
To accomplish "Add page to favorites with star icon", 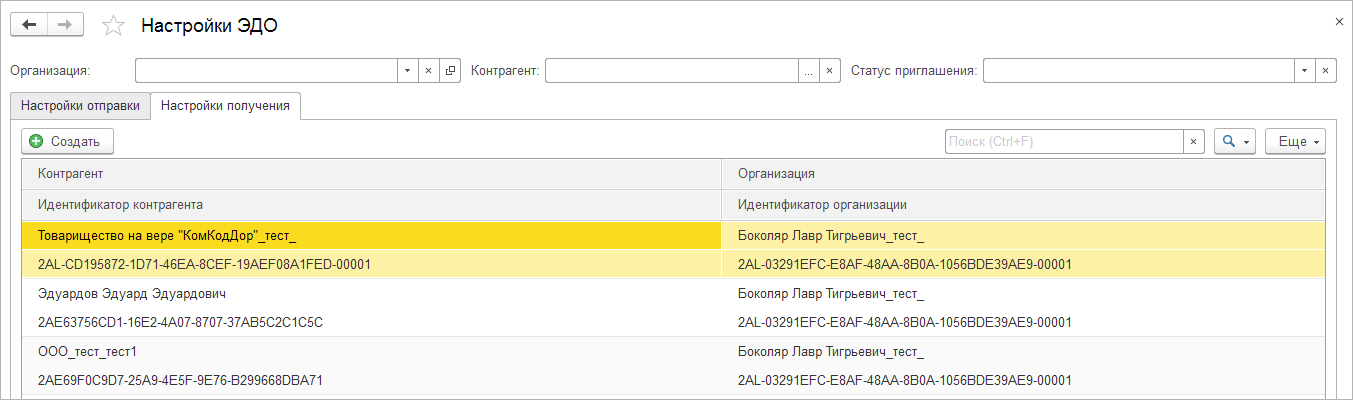I will 114,26.
